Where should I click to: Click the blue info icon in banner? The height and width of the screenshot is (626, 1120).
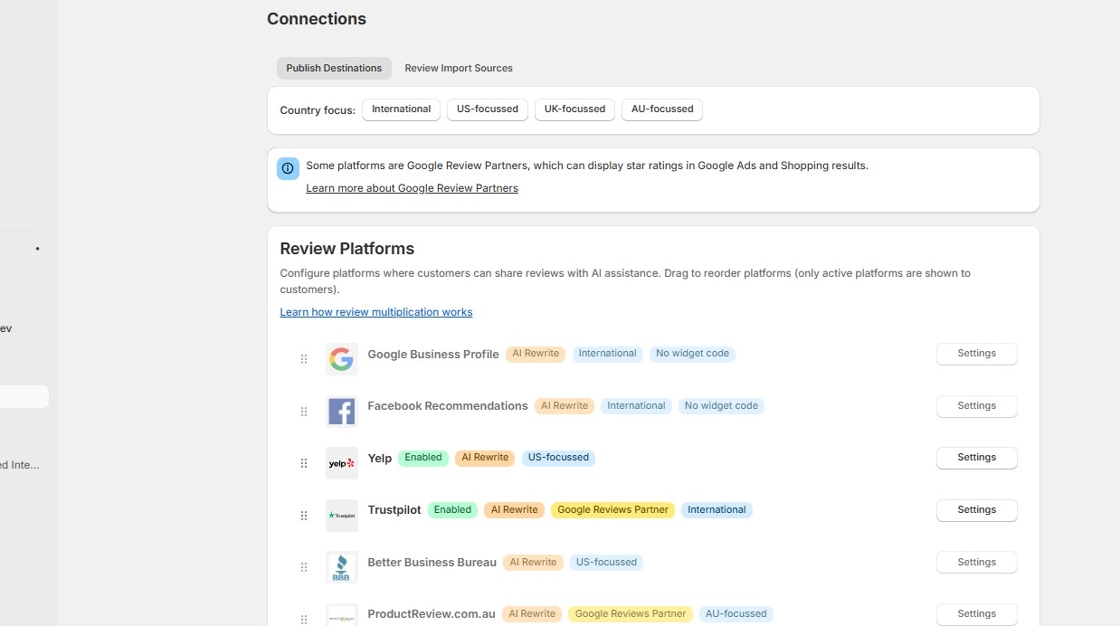pos(288,168)
